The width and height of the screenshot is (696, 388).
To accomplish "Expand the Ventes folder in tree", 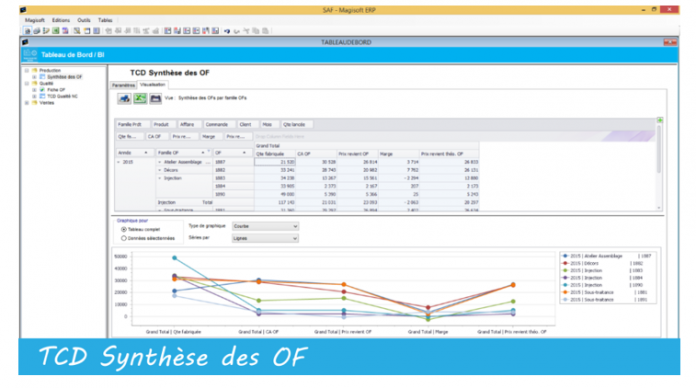I will click(27, 103).
